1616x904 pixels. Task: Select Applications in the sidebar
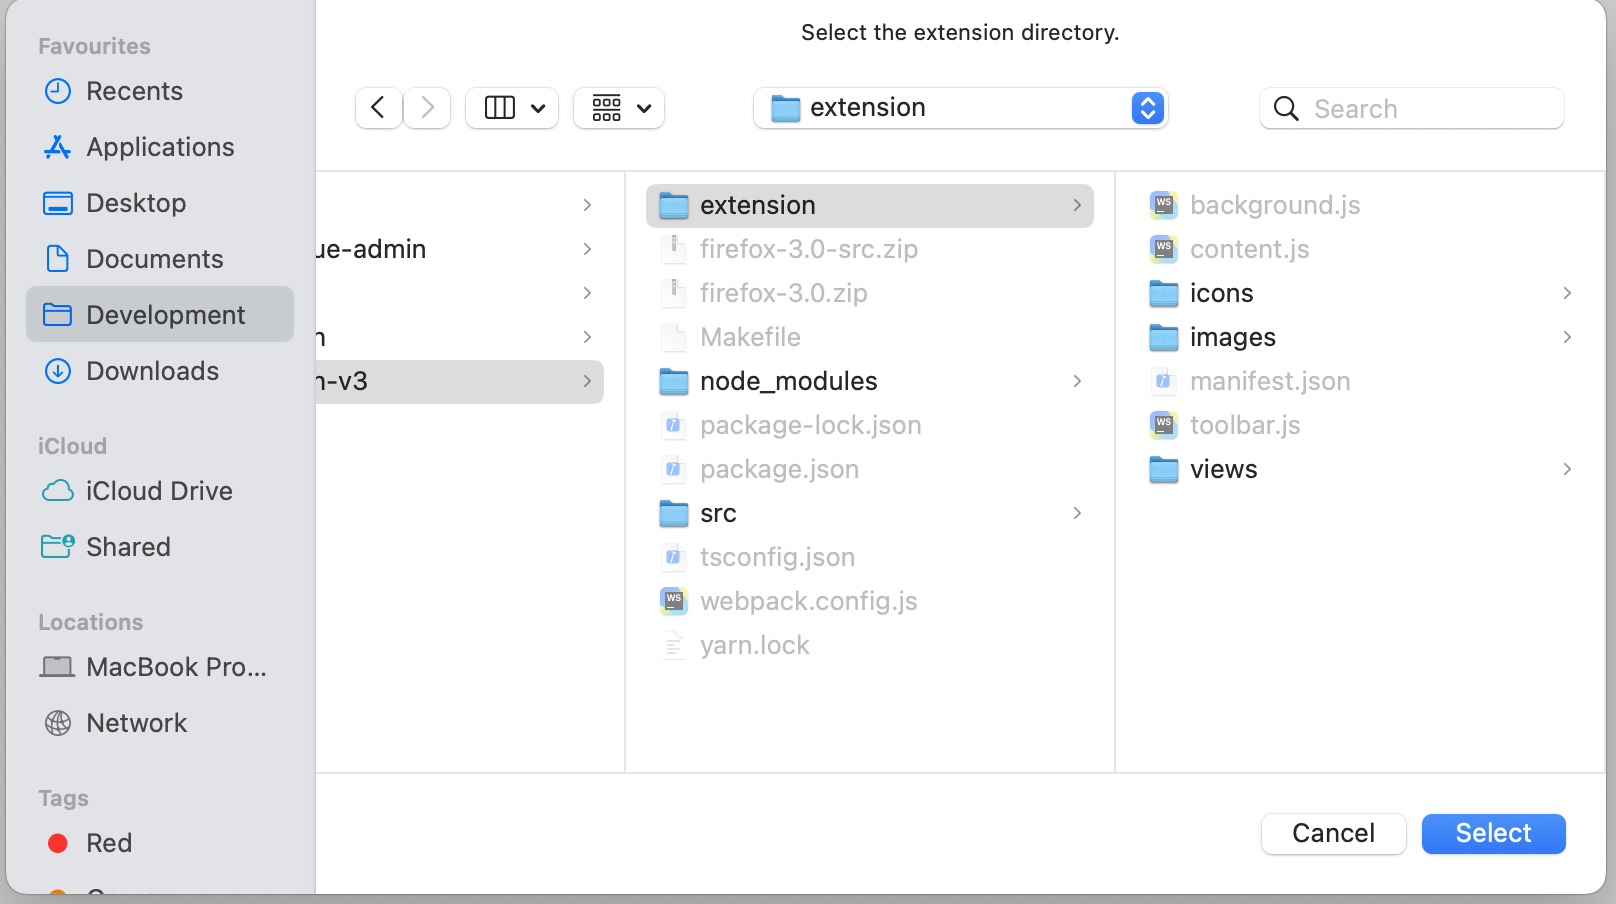160,147
